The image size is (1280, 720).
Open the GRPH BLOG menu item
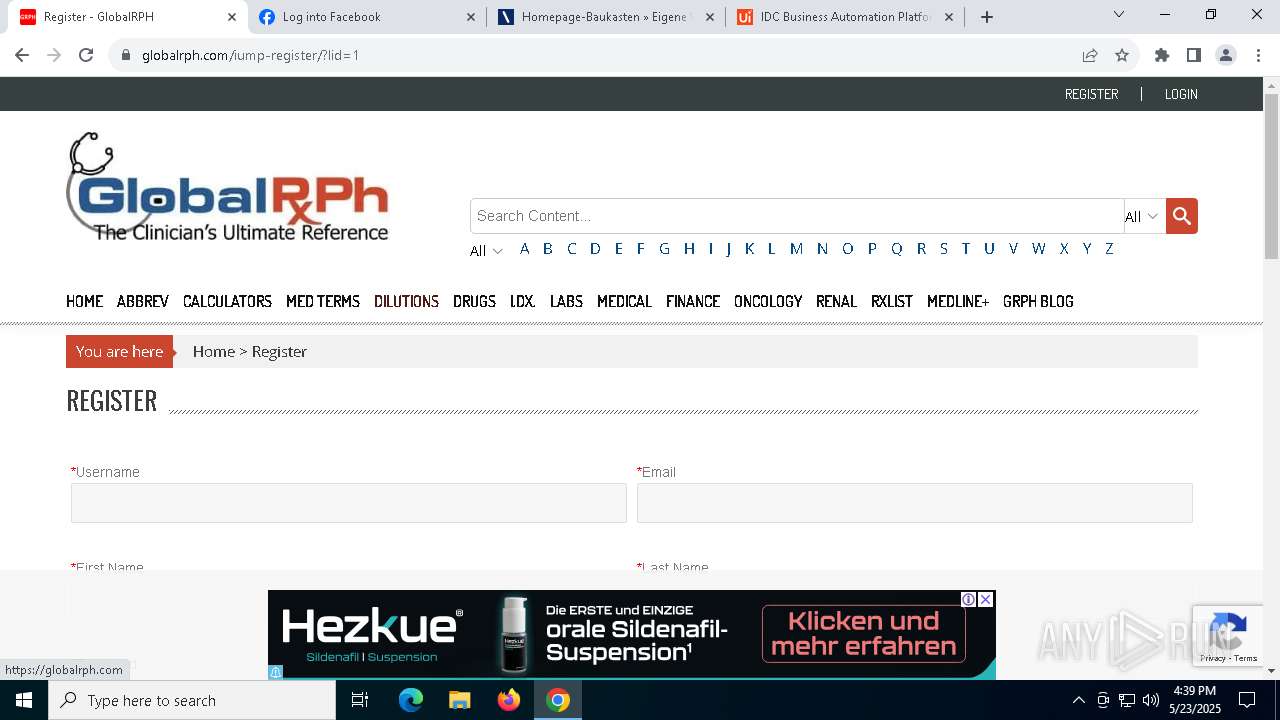(x=1038, y=301)
